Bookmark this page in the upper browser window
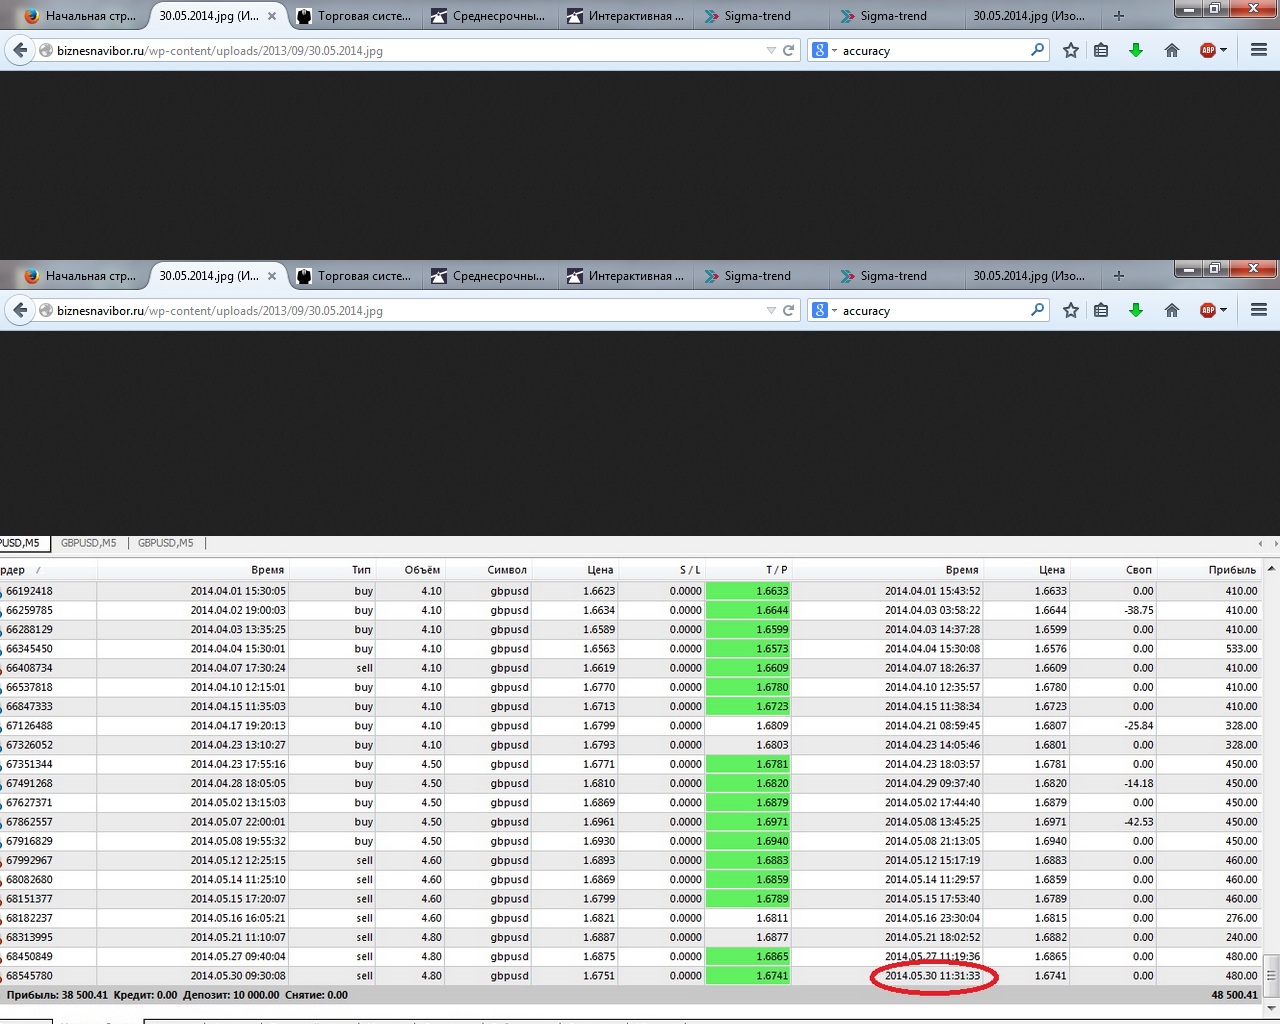Viewport: 1280px width, 1024px height. (x=1071, y=50)
